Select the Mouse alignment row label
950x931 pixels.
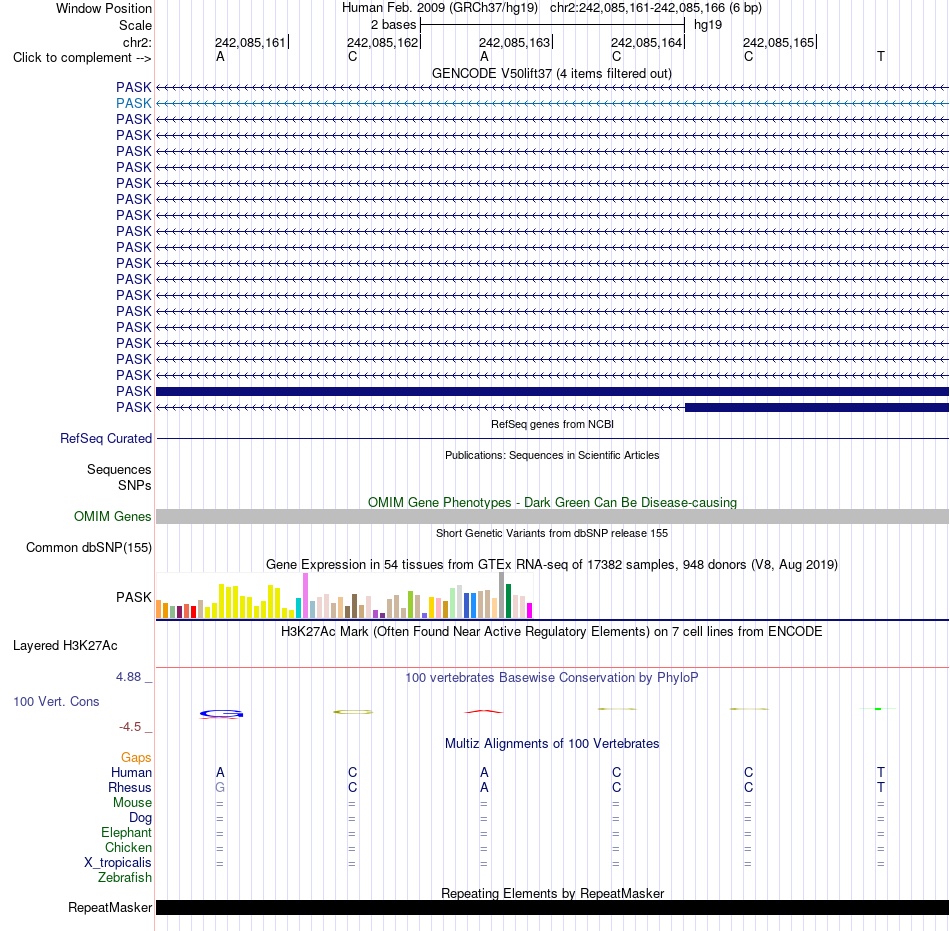pos(132,803)
